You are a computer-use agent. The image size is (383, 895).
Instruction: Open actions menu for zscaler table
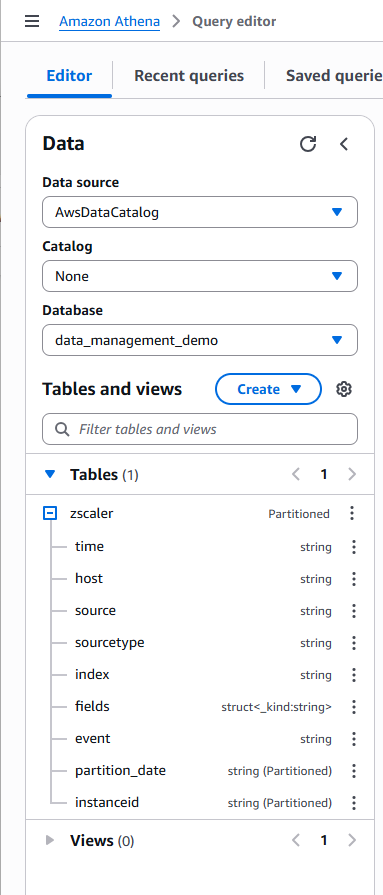pos(352,513)
